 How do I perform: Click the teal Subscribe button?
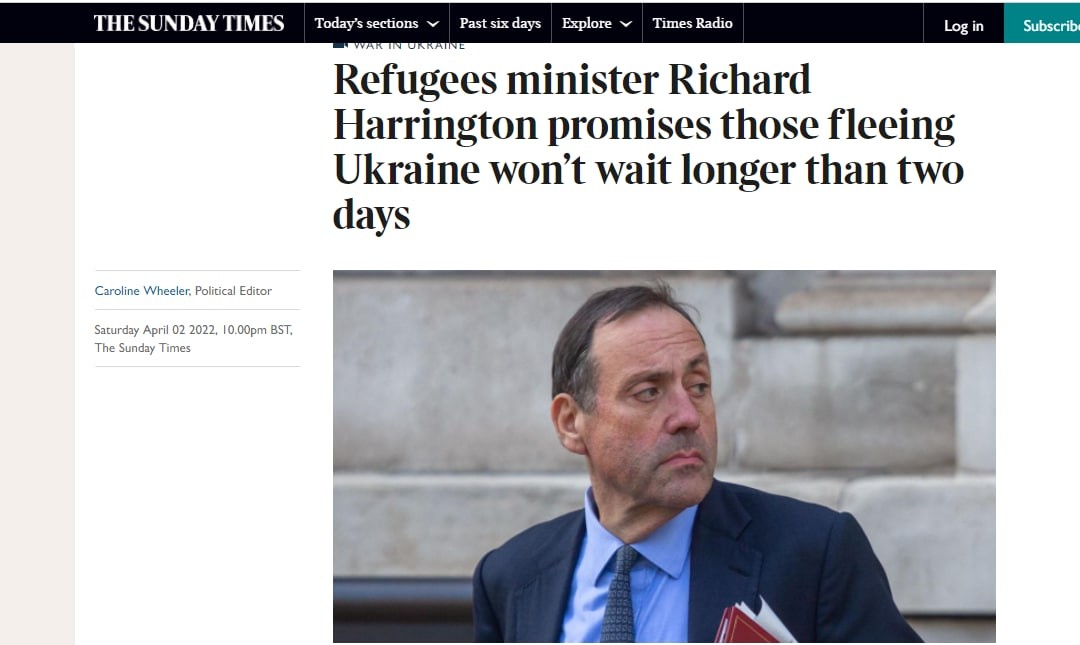pyautogui.click(x=1042, y=23)
